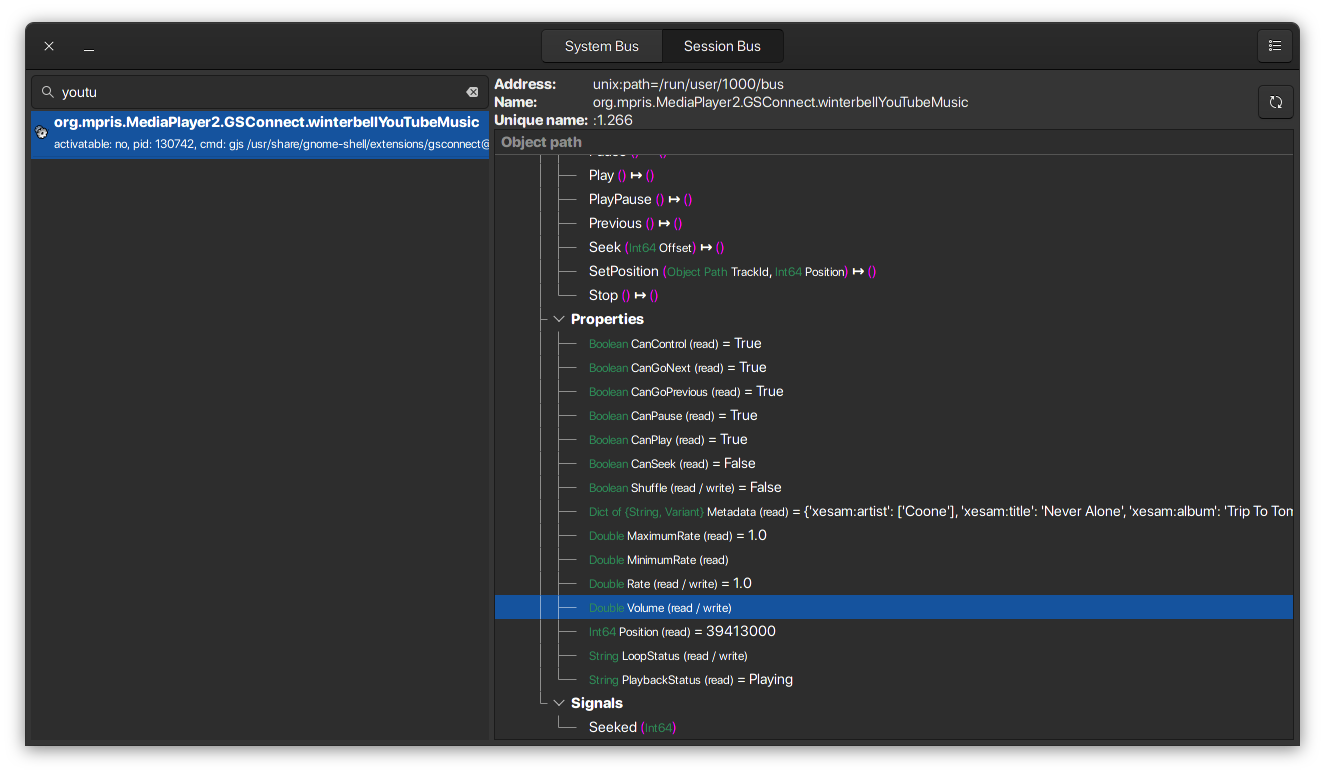Viewport: 1325px width, 774px height.
Task: Invoke the Play method
Action: pyautogui.click(x=601, y=175)
